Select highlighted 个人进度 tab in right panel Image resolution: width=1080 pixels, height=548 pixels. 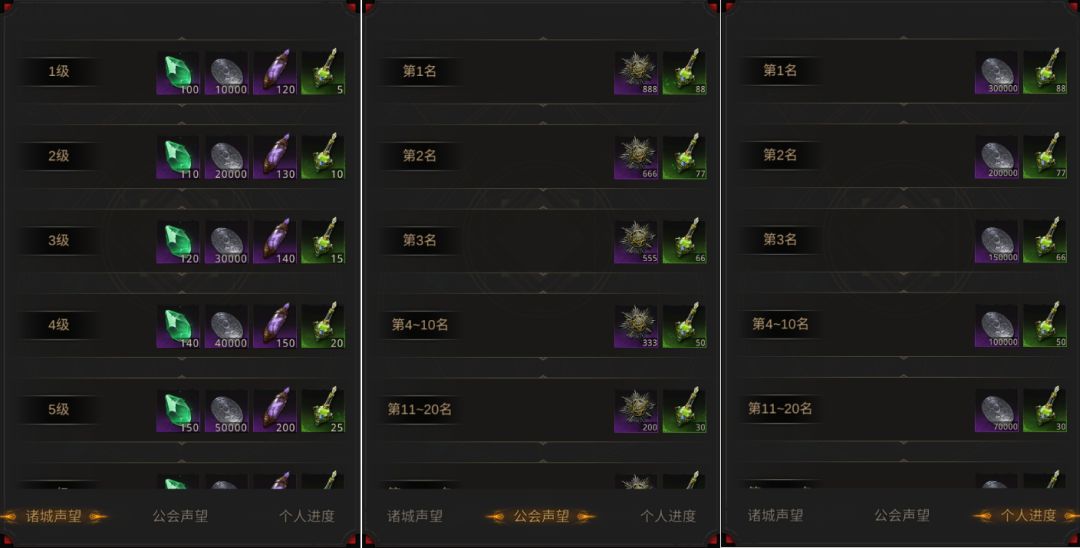tap(1028, 516)
